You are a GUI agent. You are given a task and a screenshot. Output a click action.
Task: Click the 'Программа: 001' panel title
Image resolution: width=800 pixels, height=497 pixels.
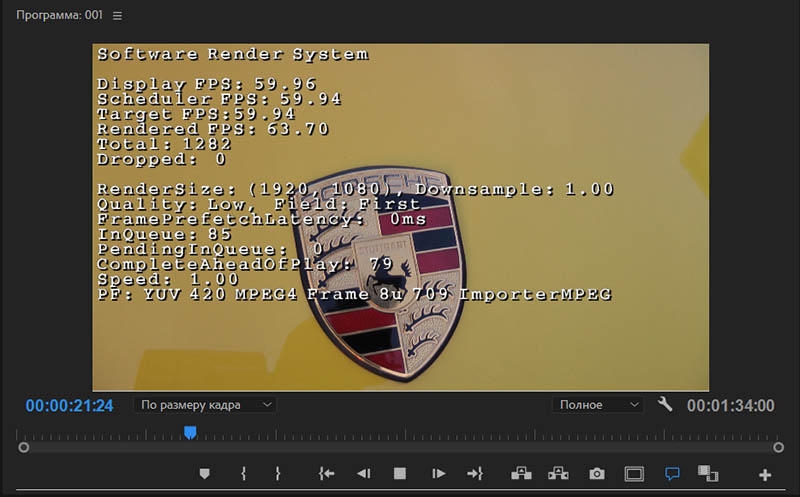click(59, 15)
